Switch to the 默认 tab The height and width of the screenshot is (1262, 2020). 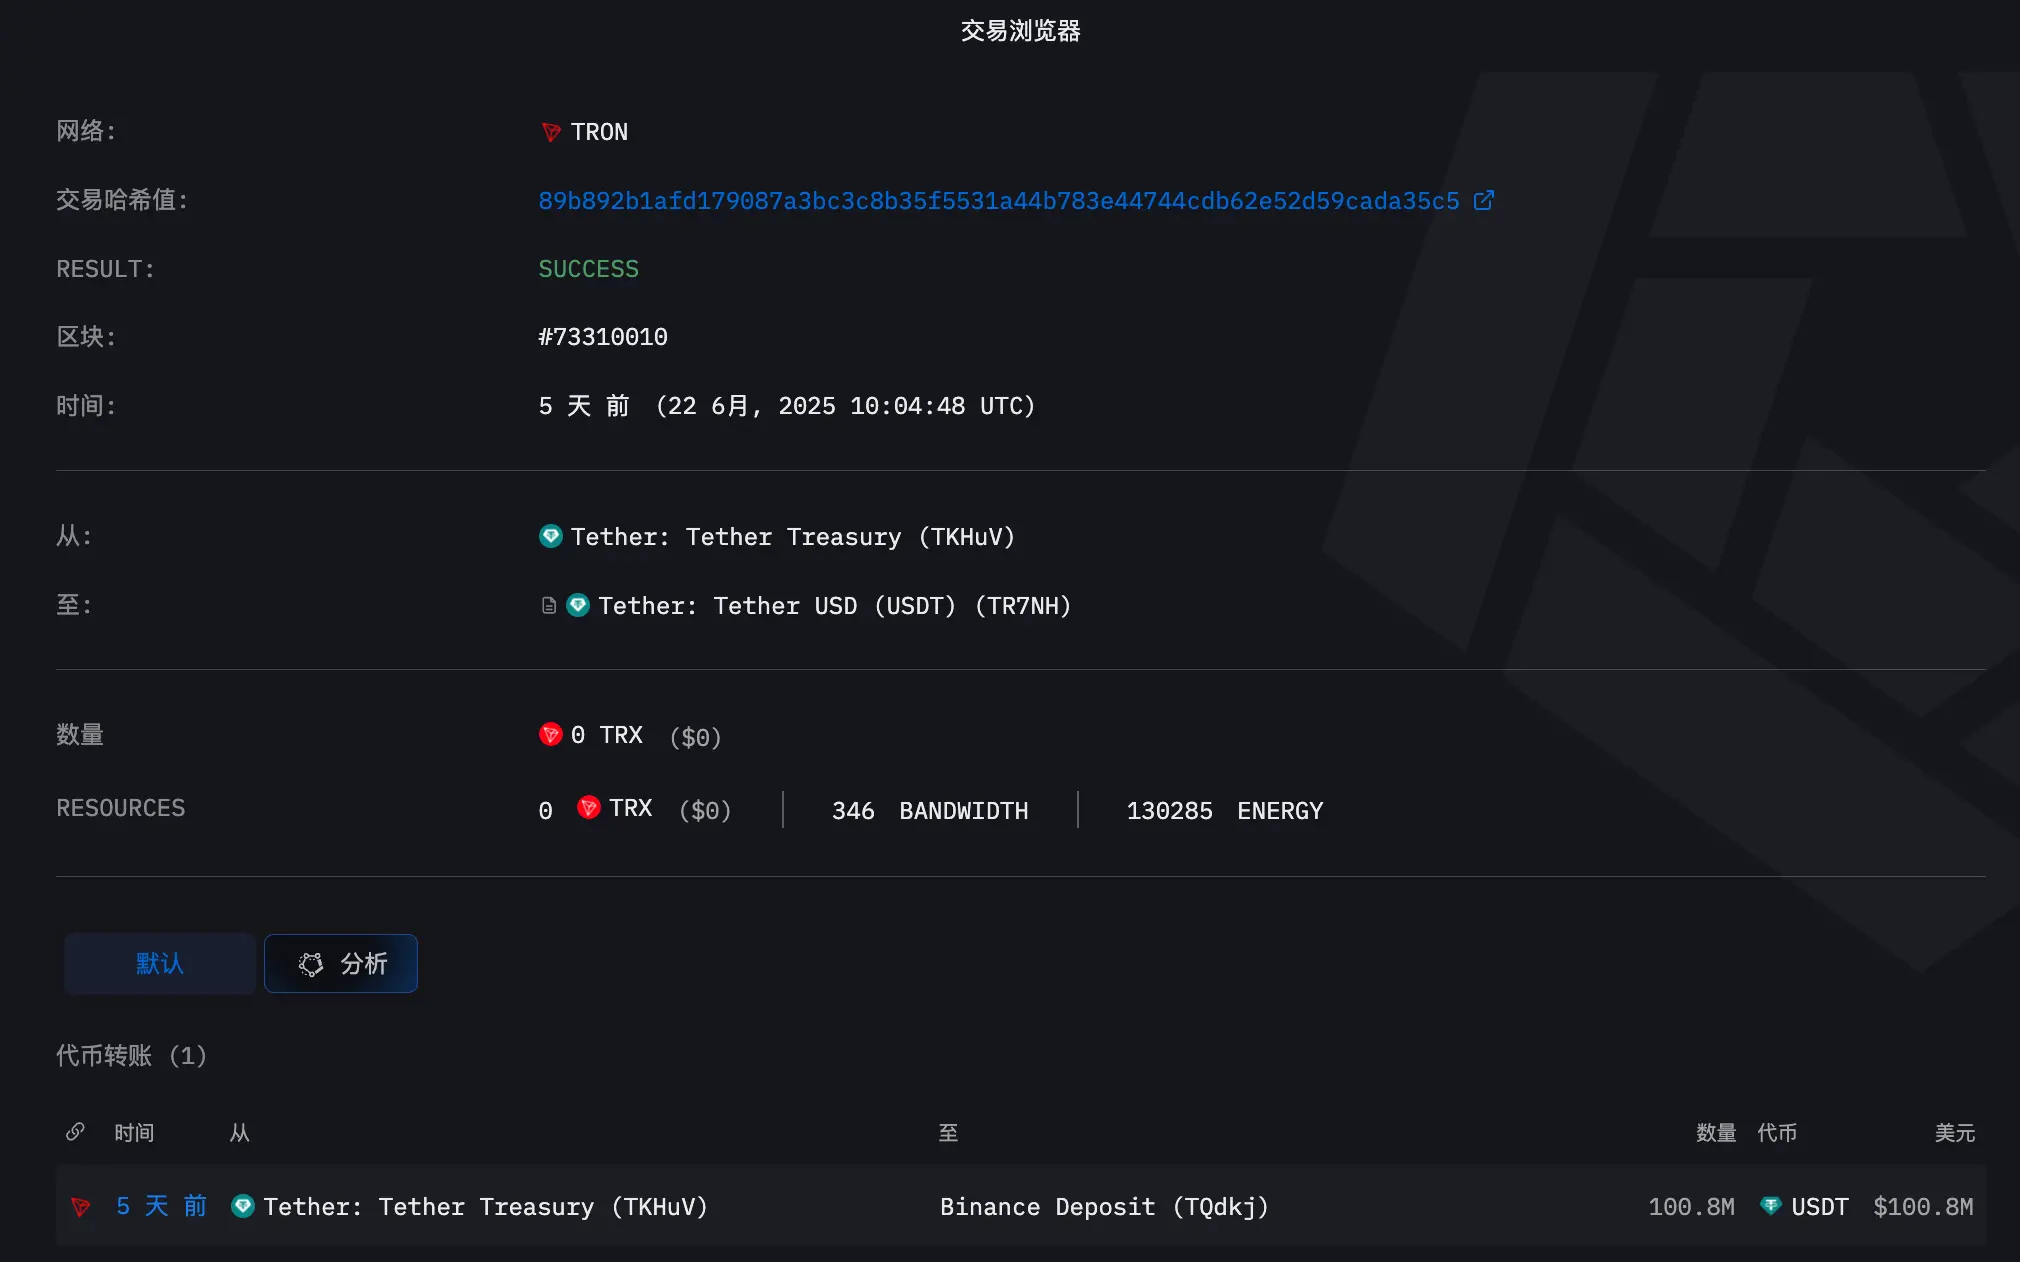159,963
